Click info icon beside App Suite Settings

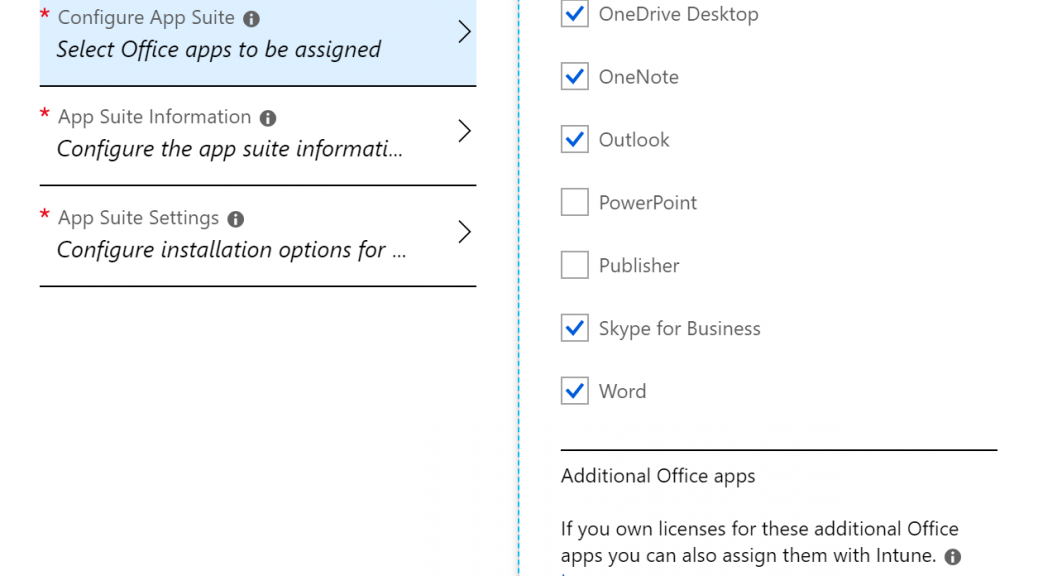(x=236, y=219)
